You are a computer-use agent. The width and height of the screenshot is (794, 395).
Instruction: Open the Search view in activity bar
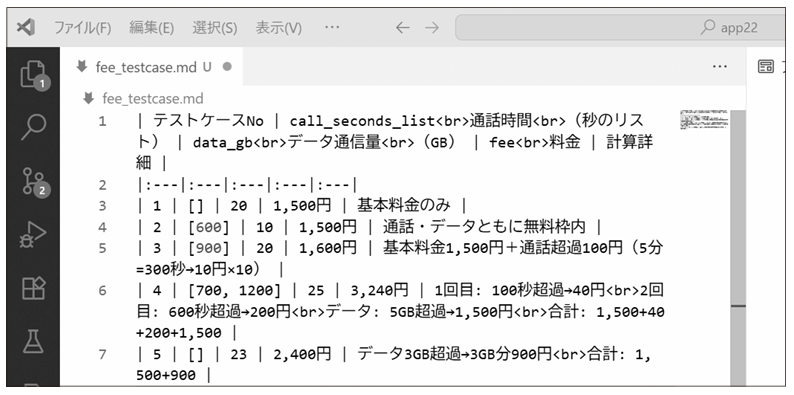click(33, 127)
